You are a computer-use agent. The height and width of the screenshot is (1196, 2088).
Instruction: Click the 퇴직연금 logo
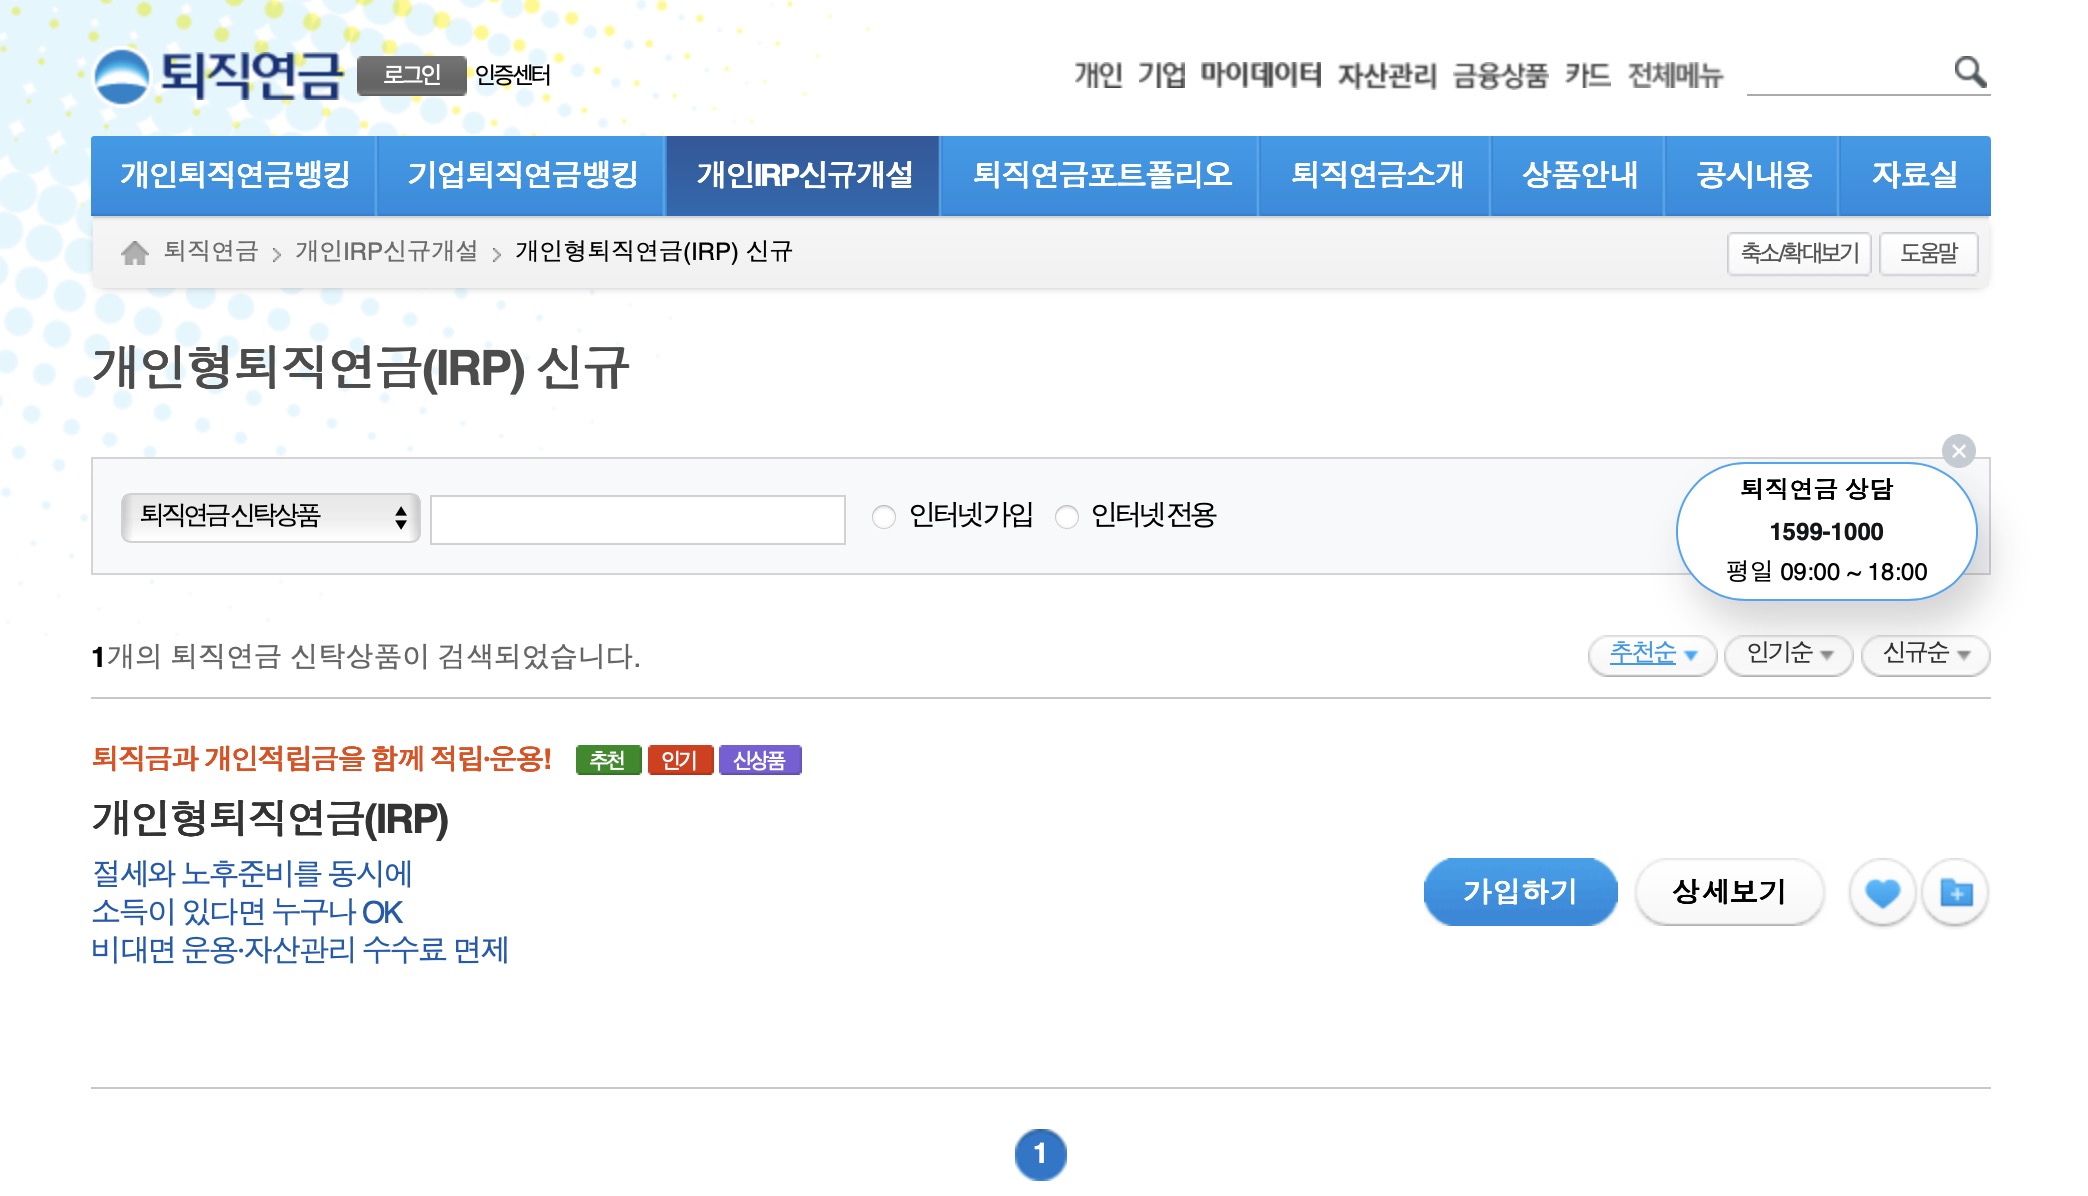[220, 76]
